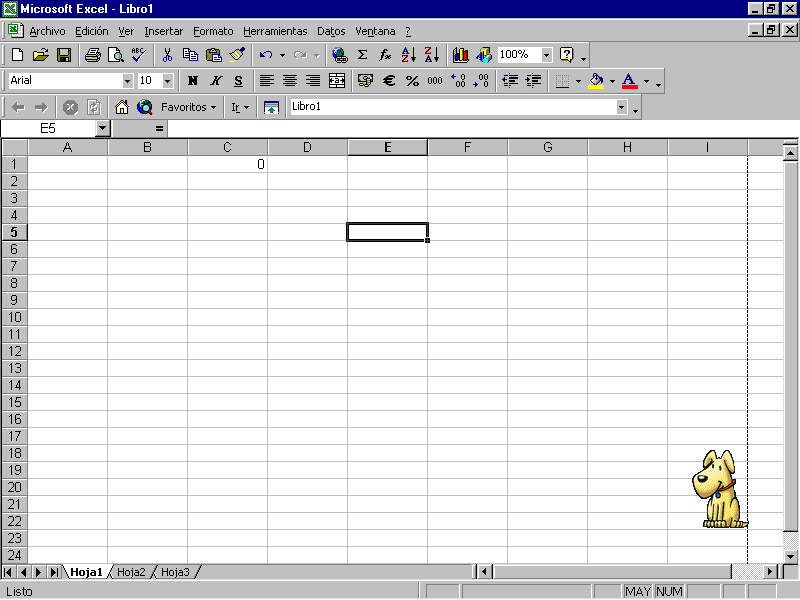Insert a hyperlink using the globe icon

point(339,55)
